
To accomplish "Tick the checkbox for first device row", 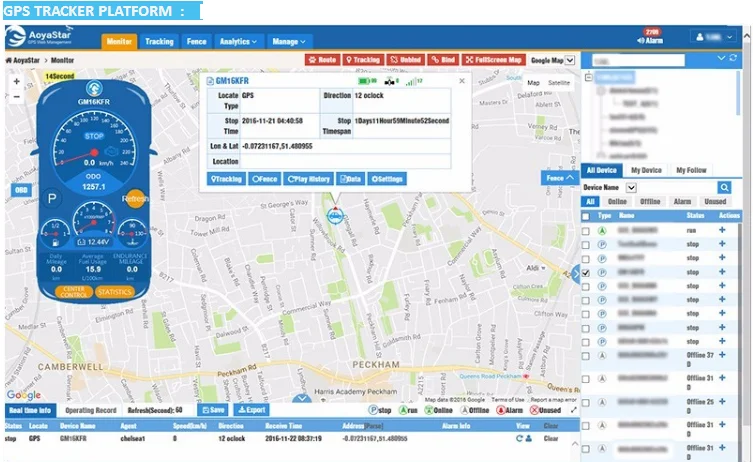I will 587,231.
